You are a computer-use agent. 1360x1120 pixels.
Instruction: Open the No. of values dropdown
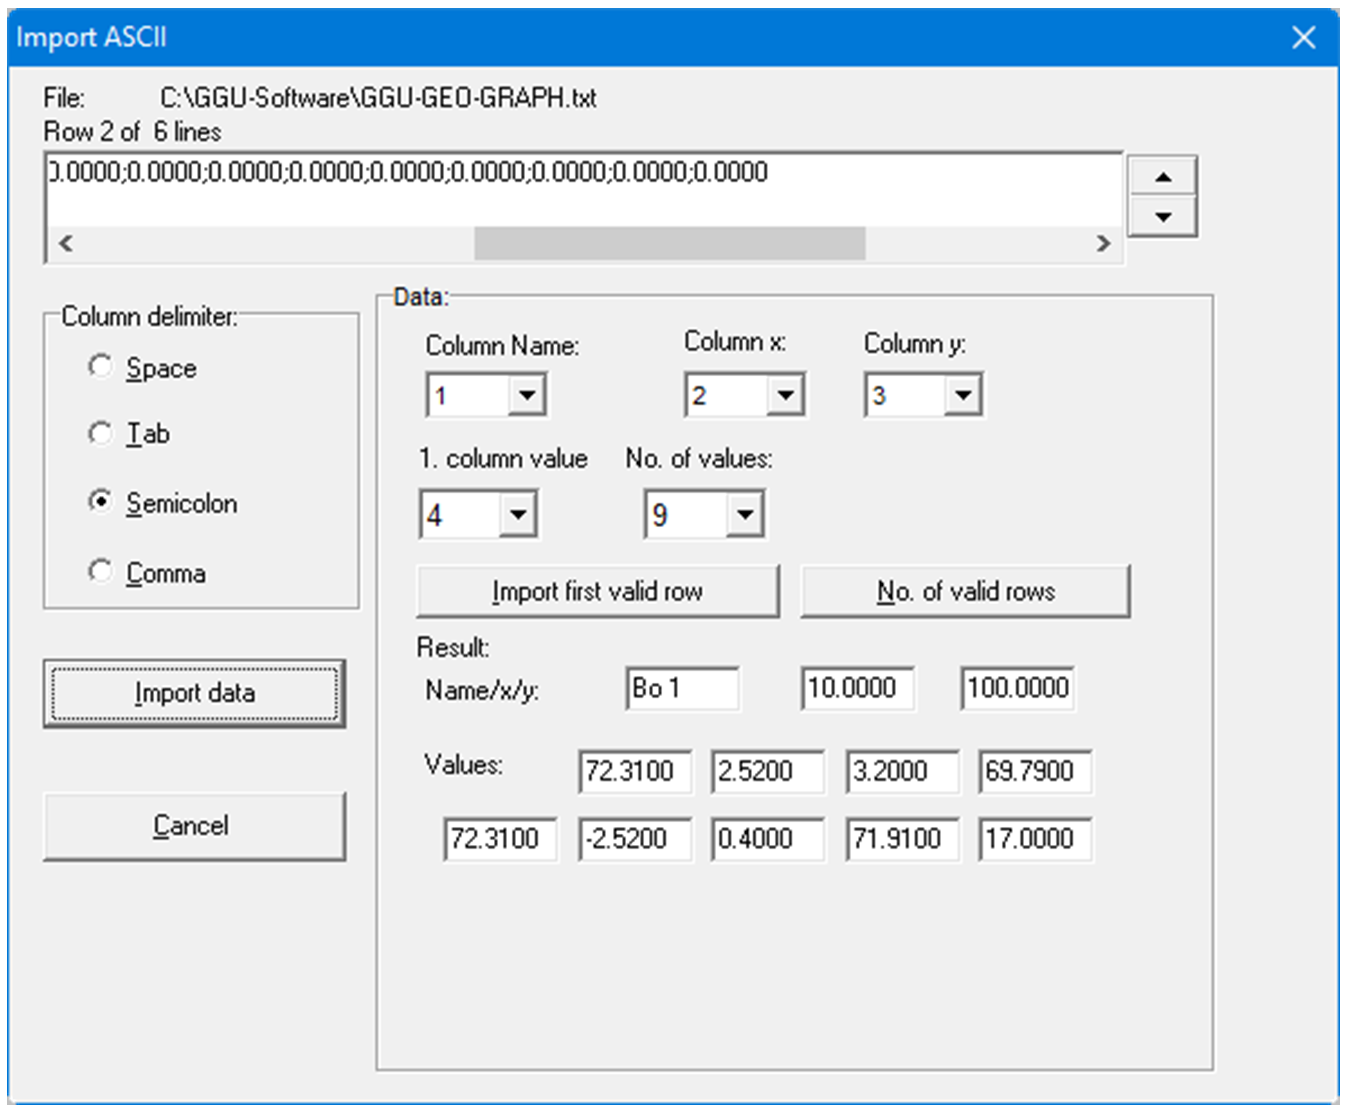742,514
